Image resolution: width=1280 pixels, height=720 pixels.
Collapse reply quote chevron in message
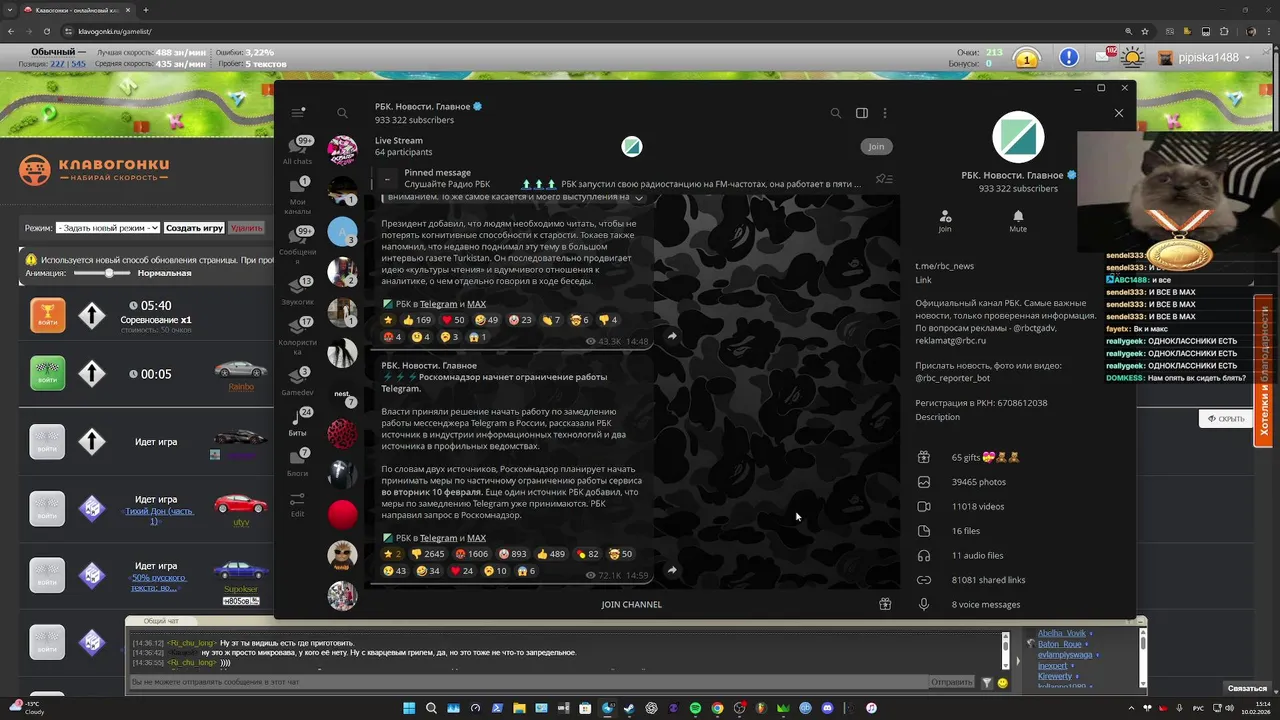click(x=640, y=198)
